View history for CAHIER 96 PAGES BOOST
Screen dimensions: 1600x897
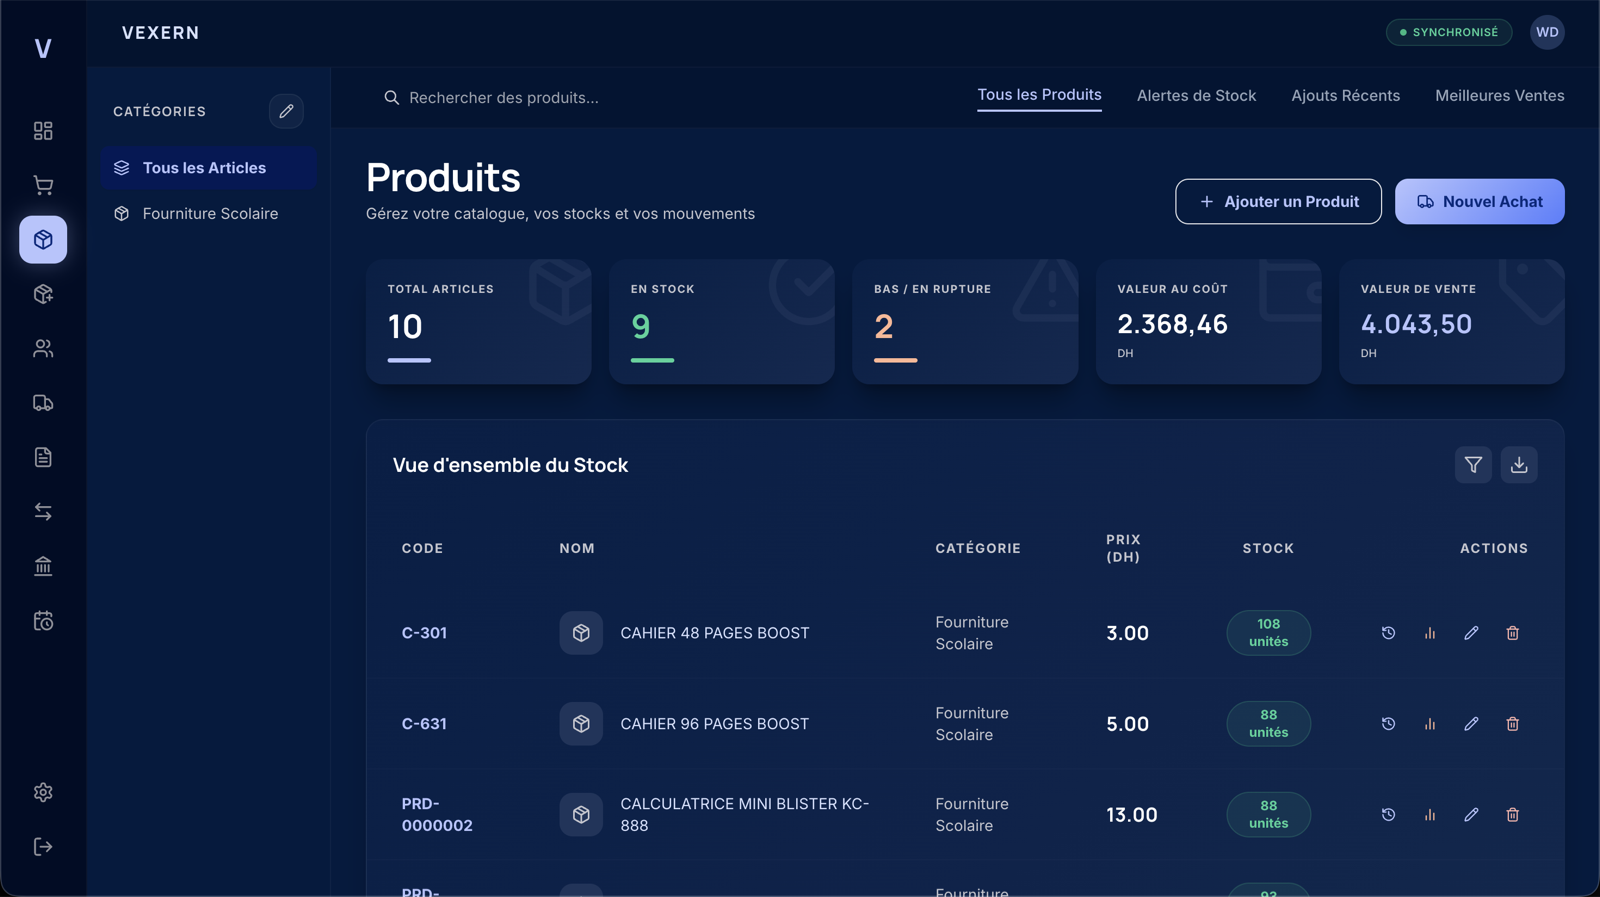pyautogui.click(x=1388, y=724)
